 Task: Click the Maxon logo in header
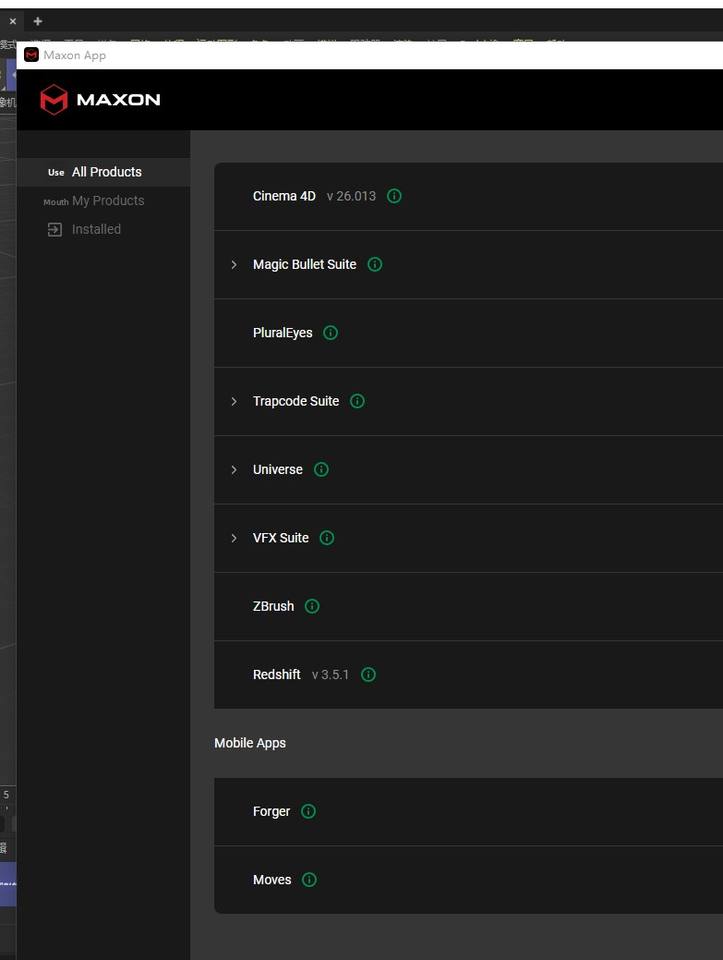click(100, 100)
